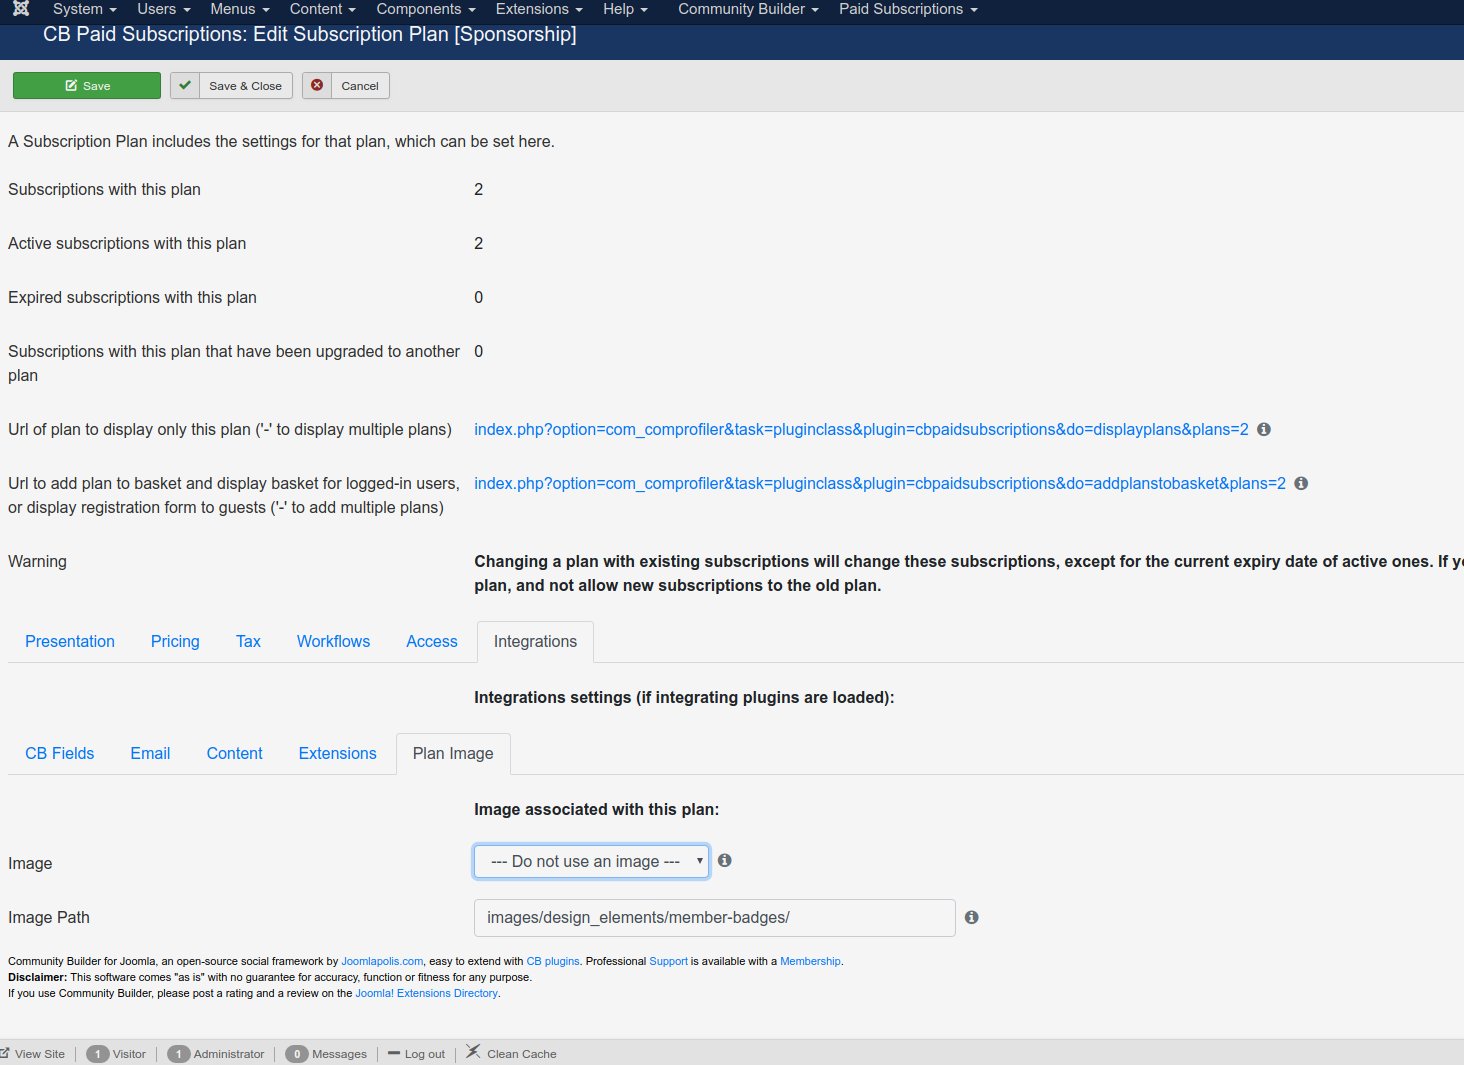The image size is (1464, 1065).
Task: Switch to the Workflows tab
Action: (333, 641)
